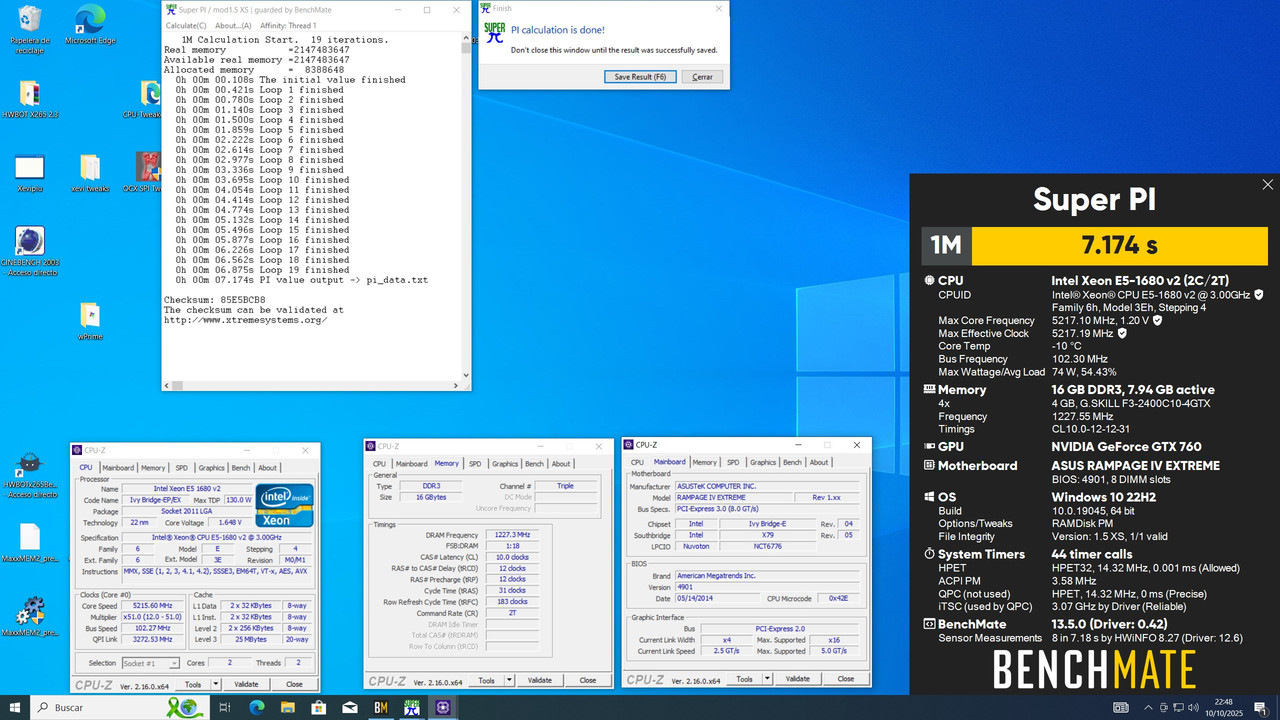Switch to Bench tab in CPU-Z CPU window

point(240,468)
